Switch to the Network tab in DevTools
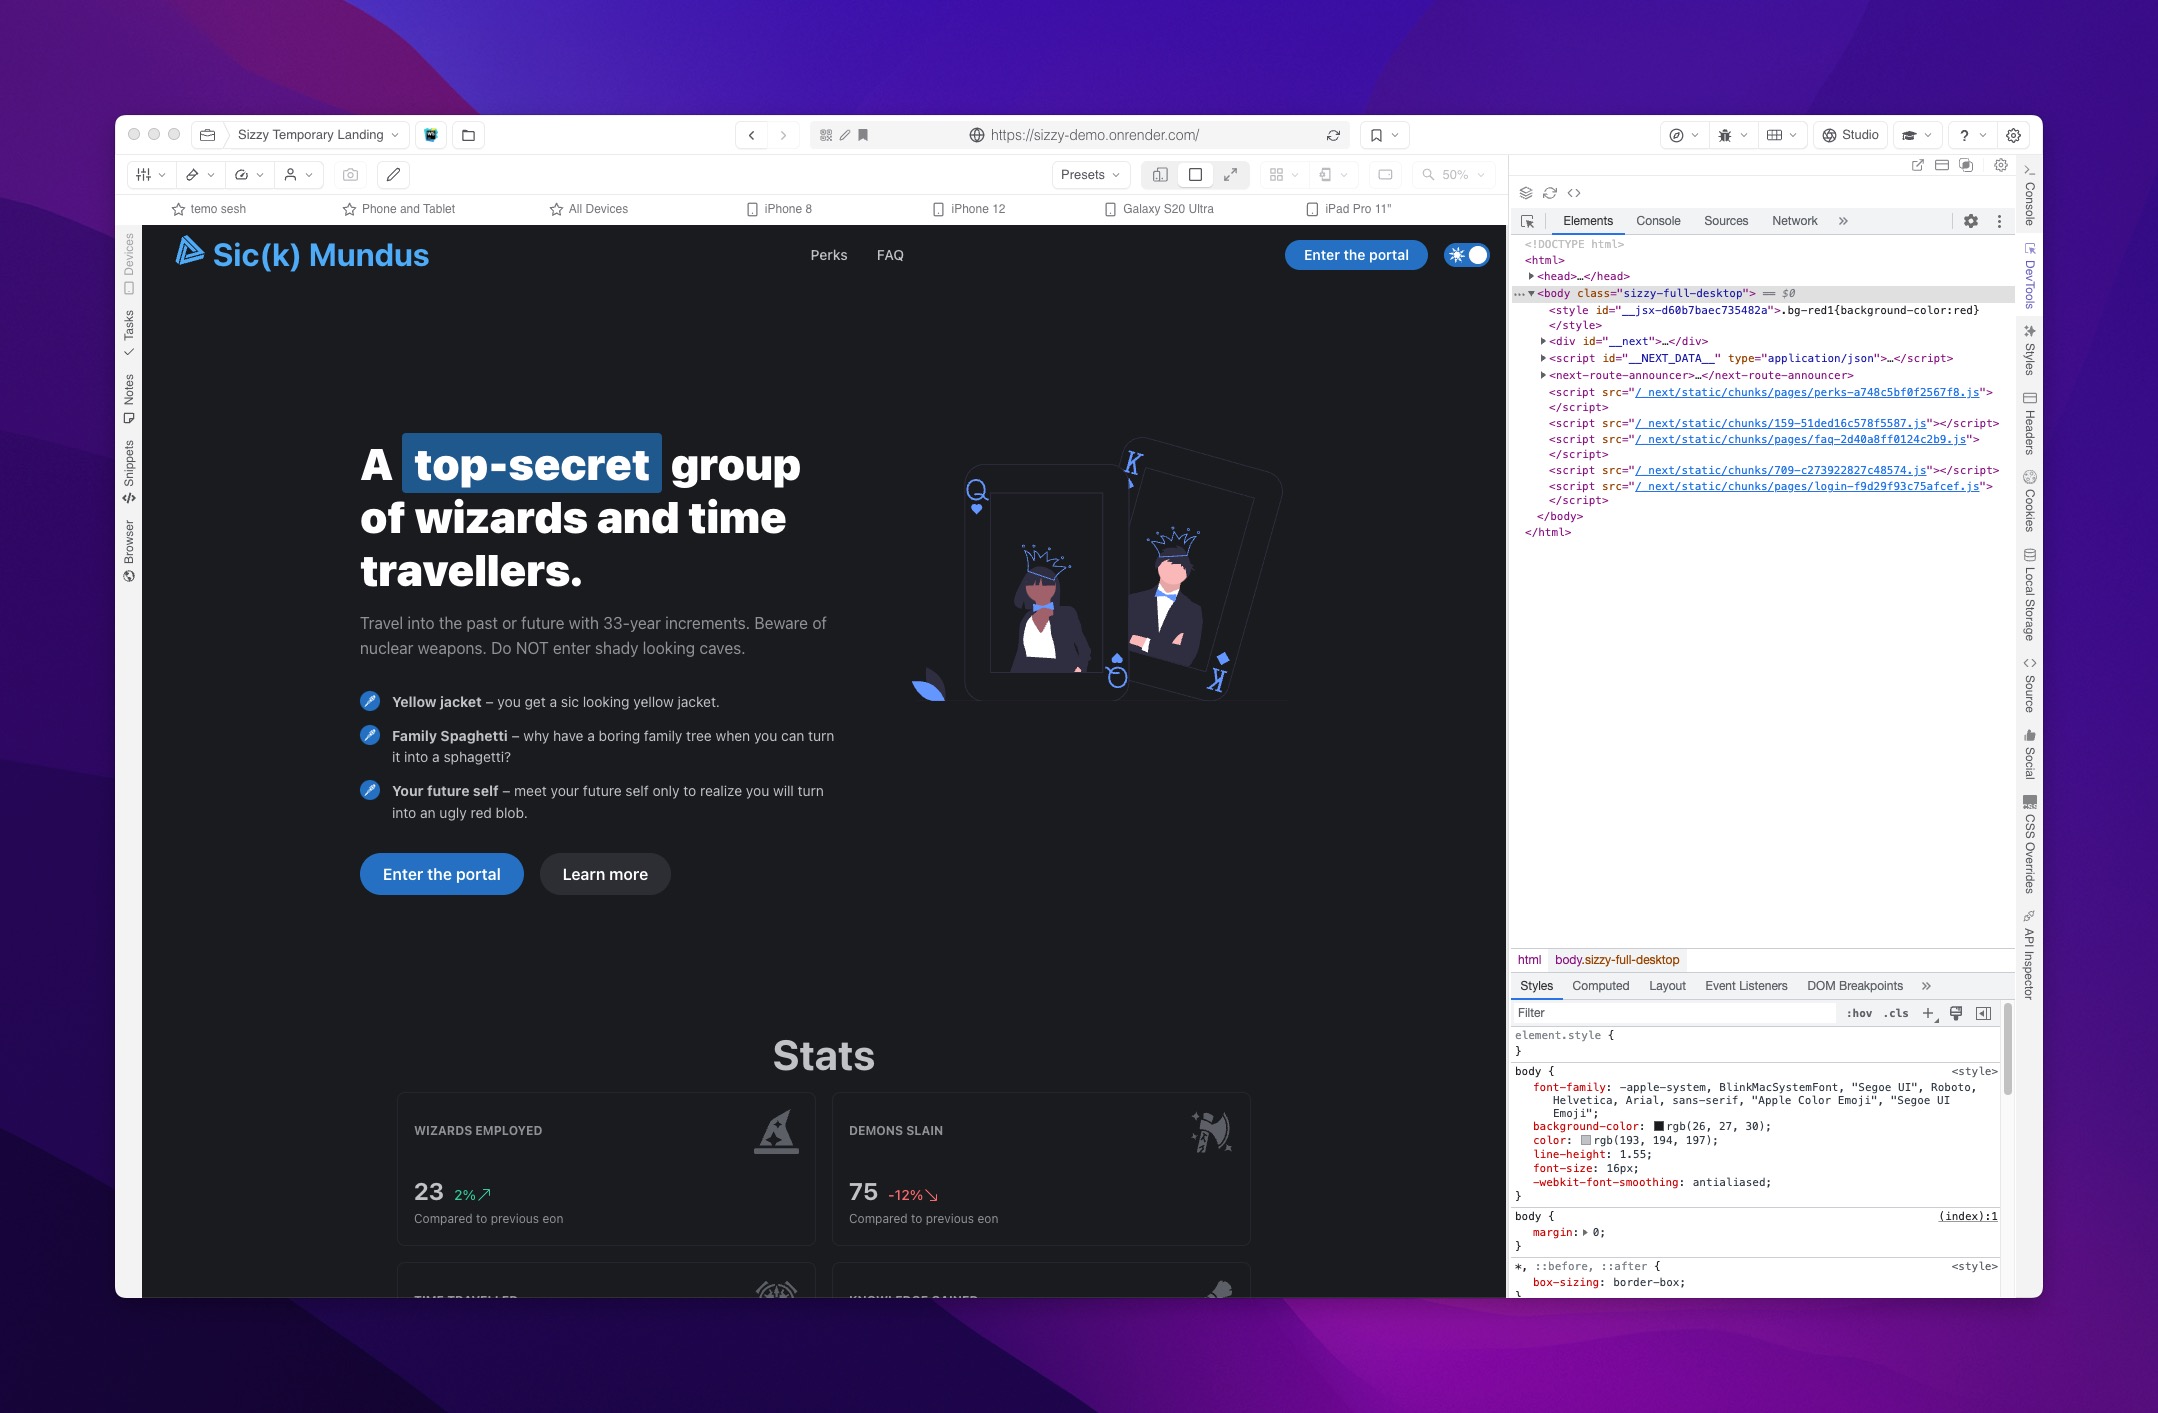The height and width of the screenshot is (1413, 2158). click(x=1794, y=221)
